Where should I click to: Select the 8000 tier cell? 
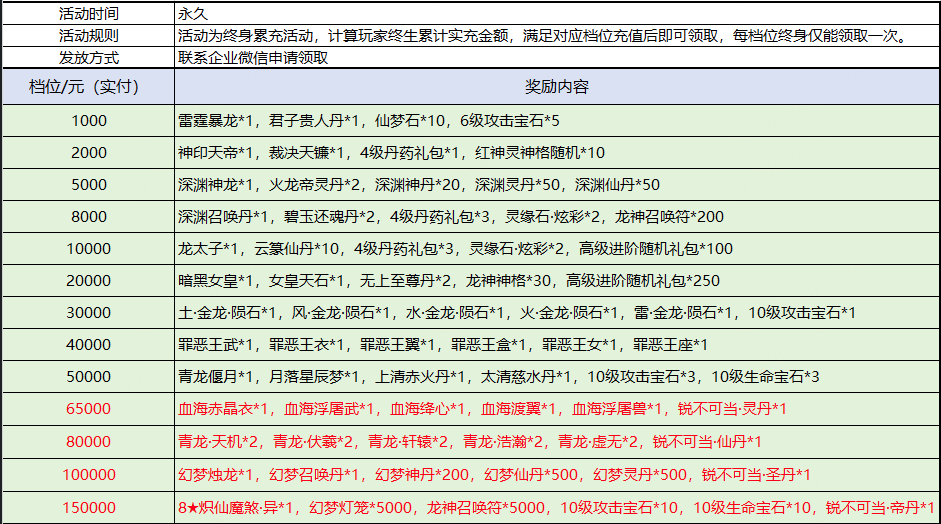click(89, 216)
